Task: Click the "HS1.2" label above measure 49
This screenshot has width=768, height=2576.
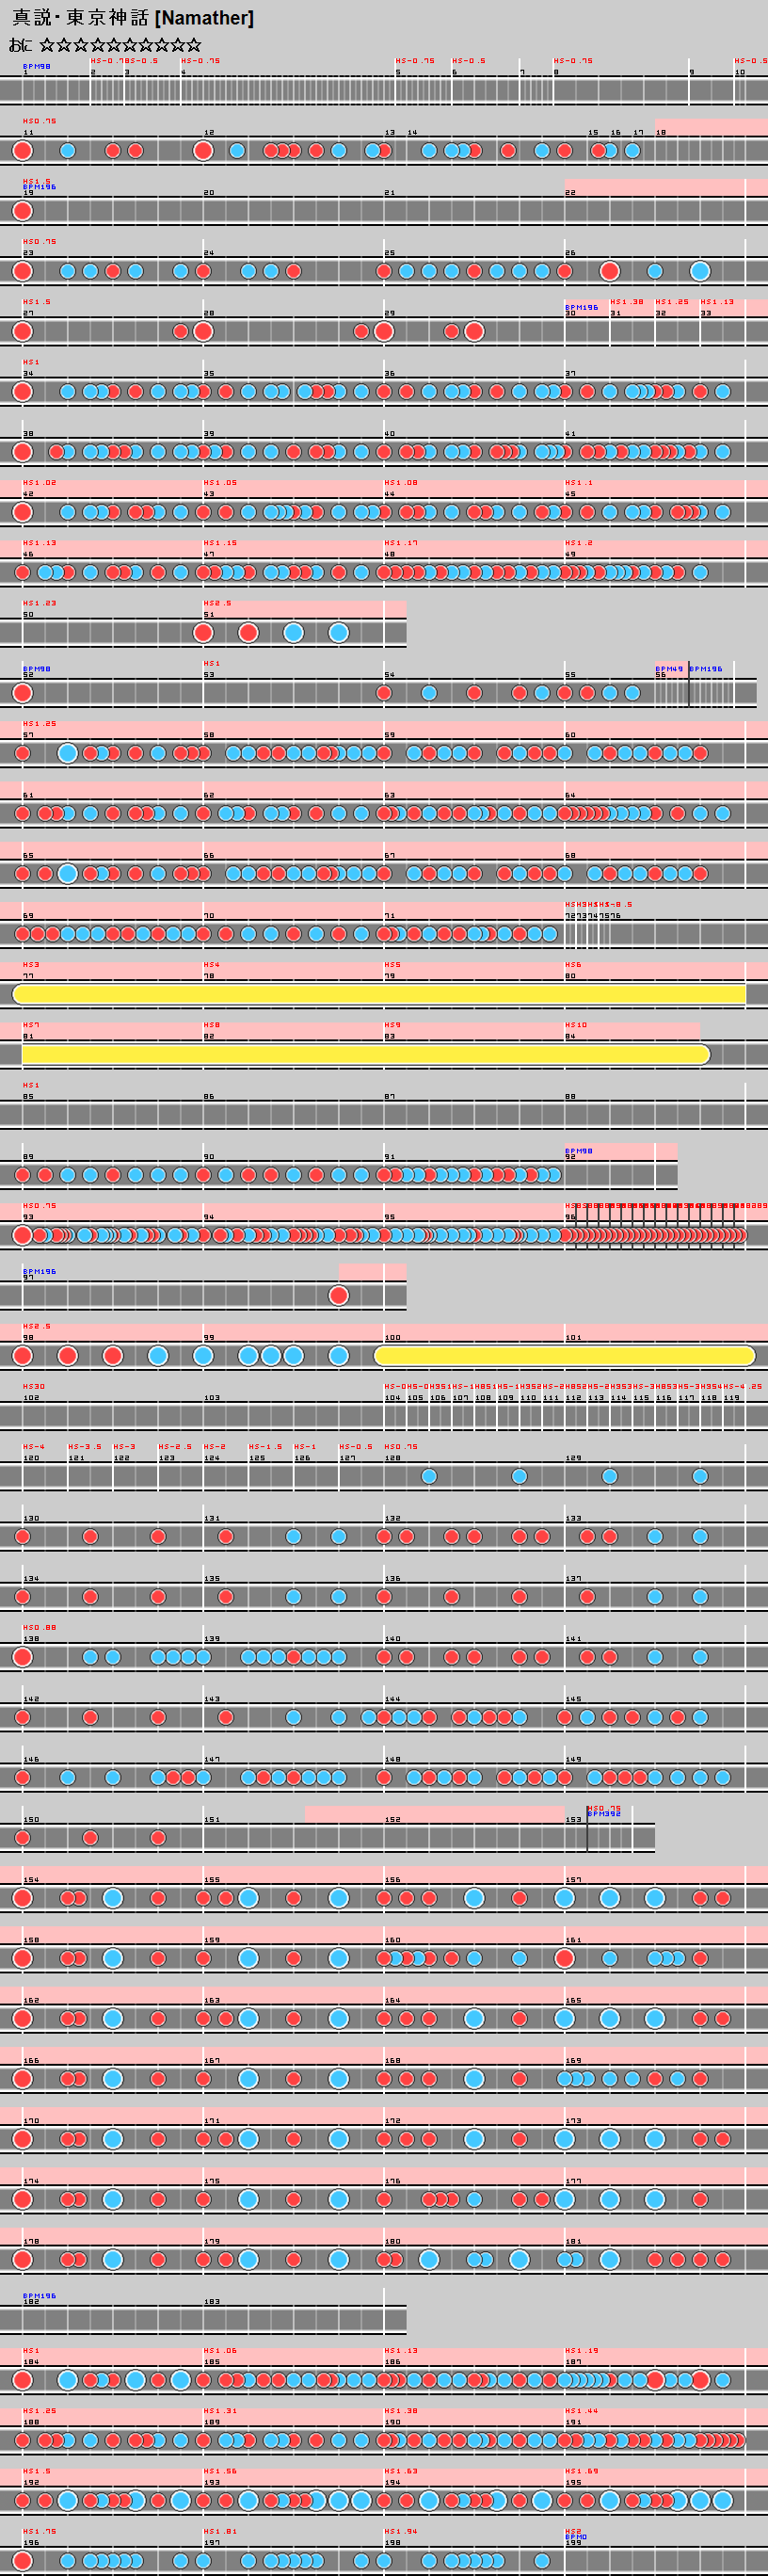Action: 579,542
